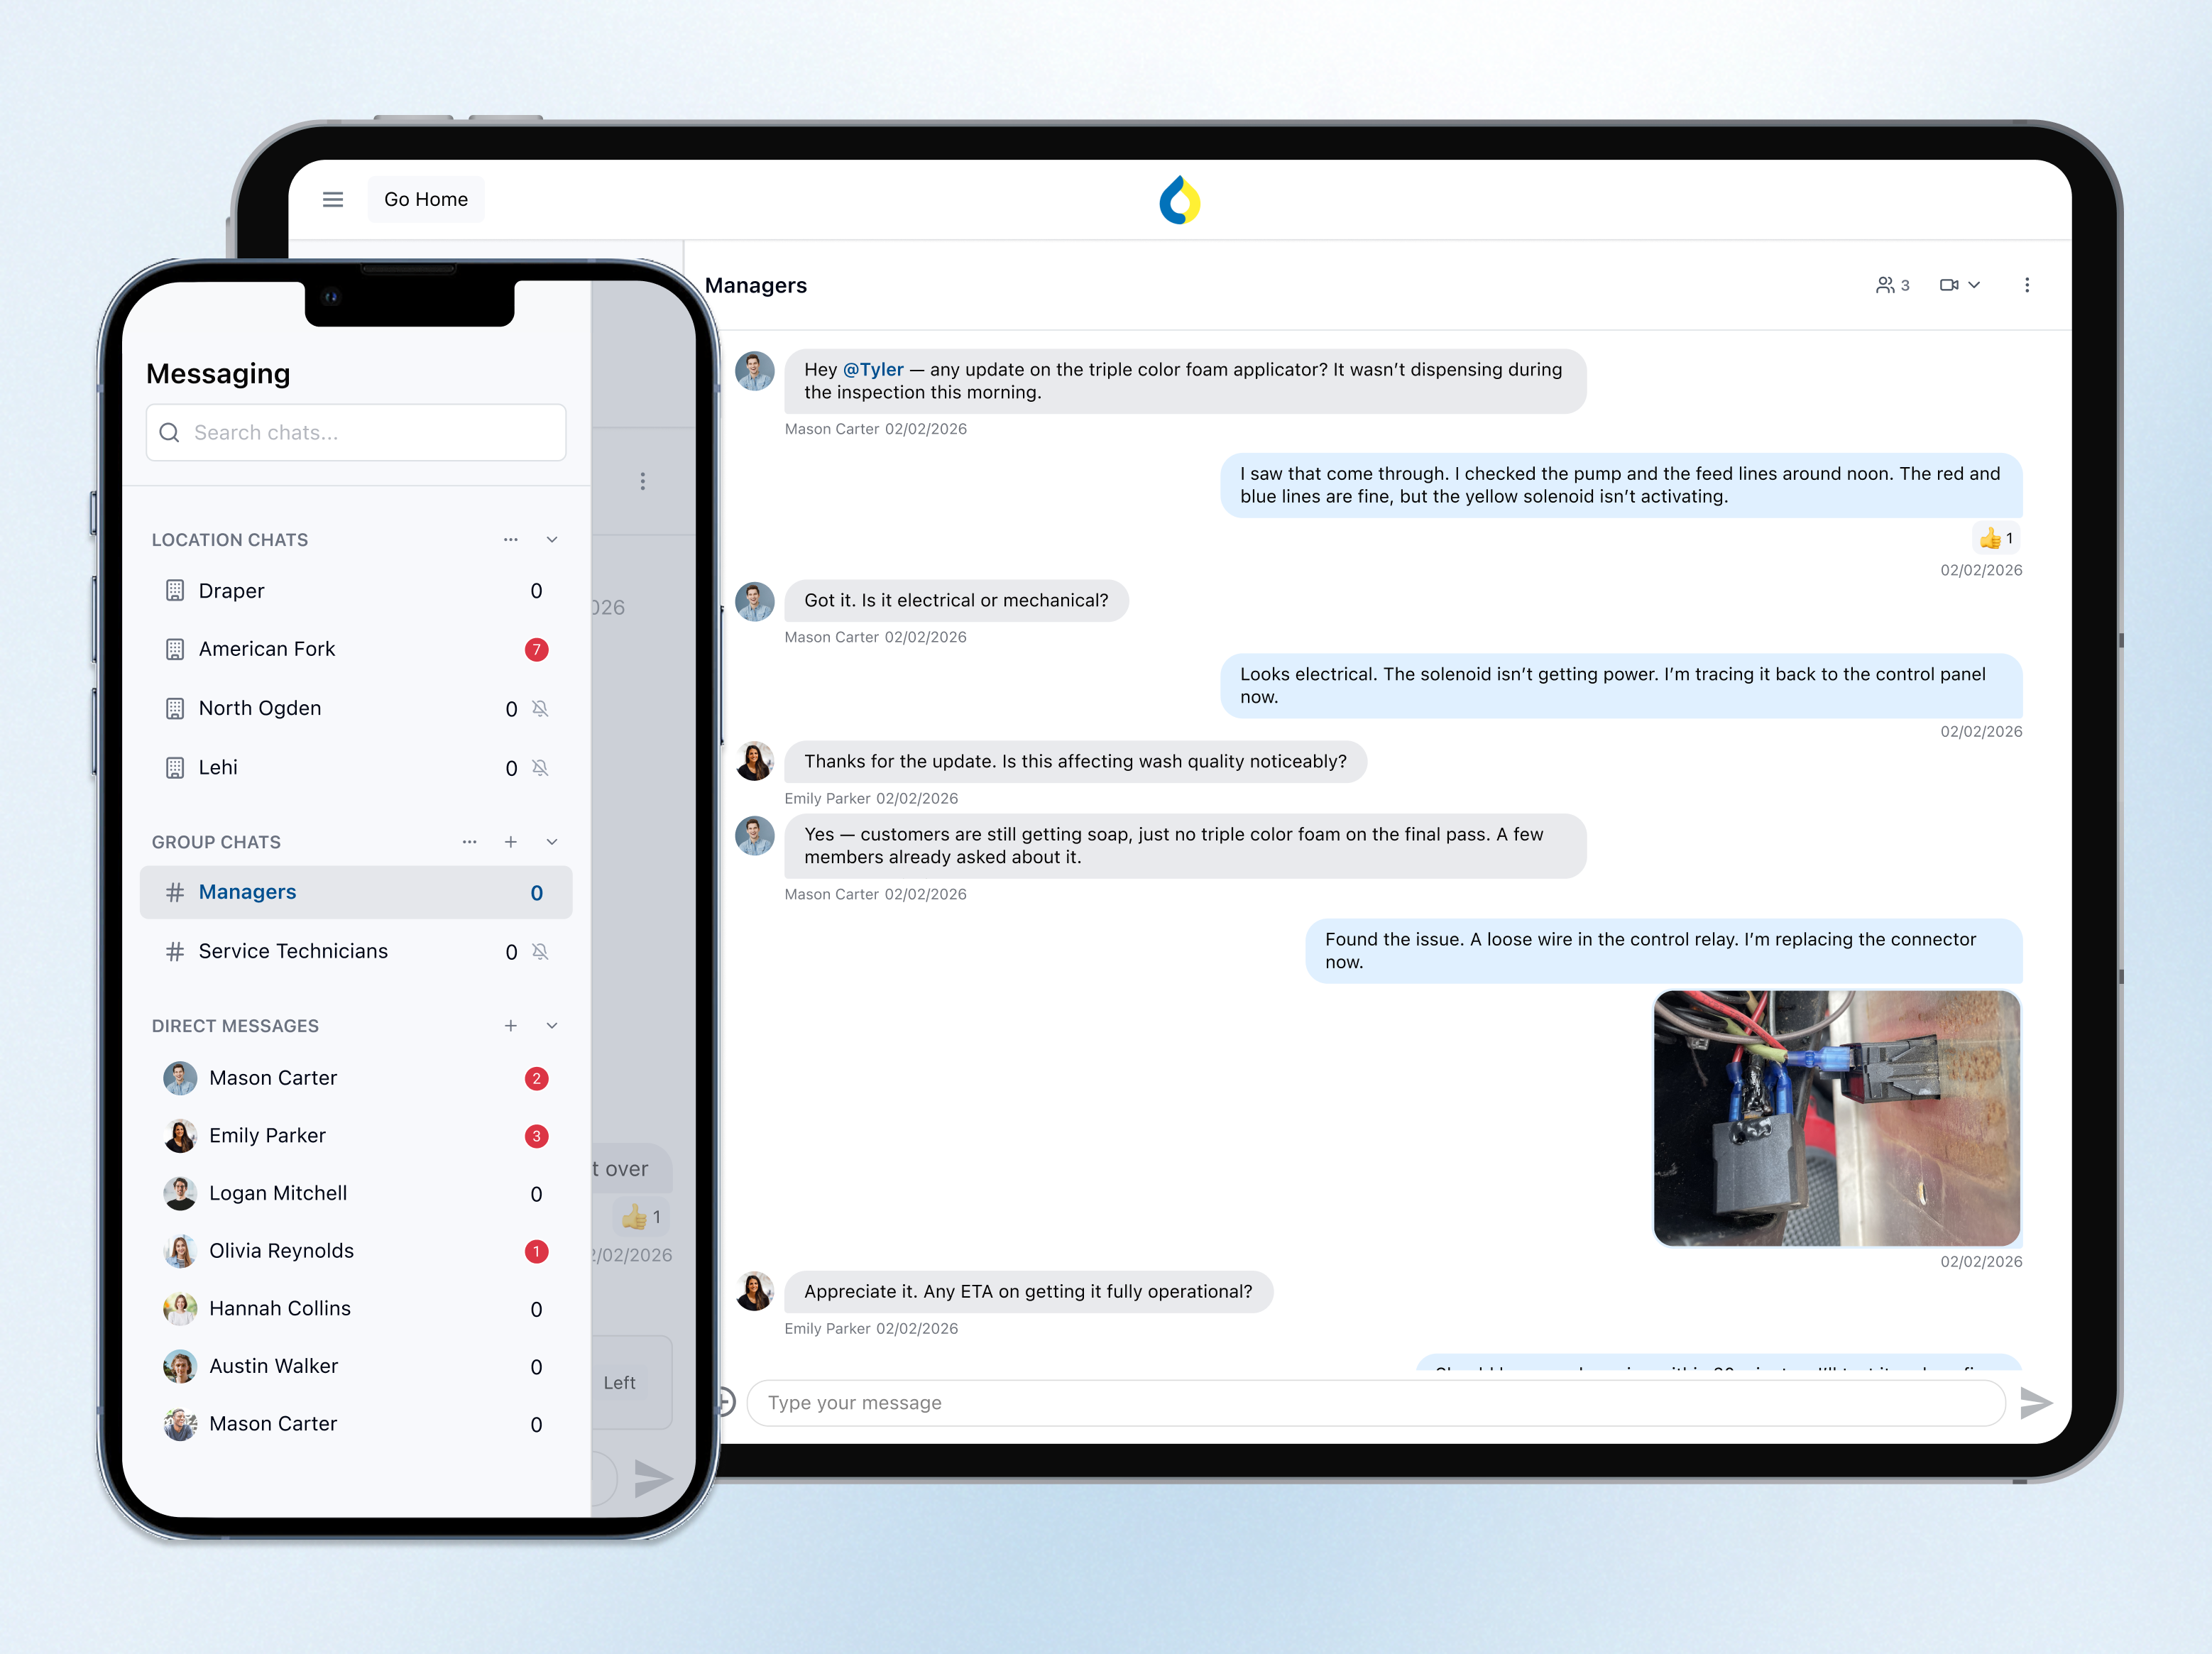
Task: Select the Managers group chat
Action: pos(356,892)
